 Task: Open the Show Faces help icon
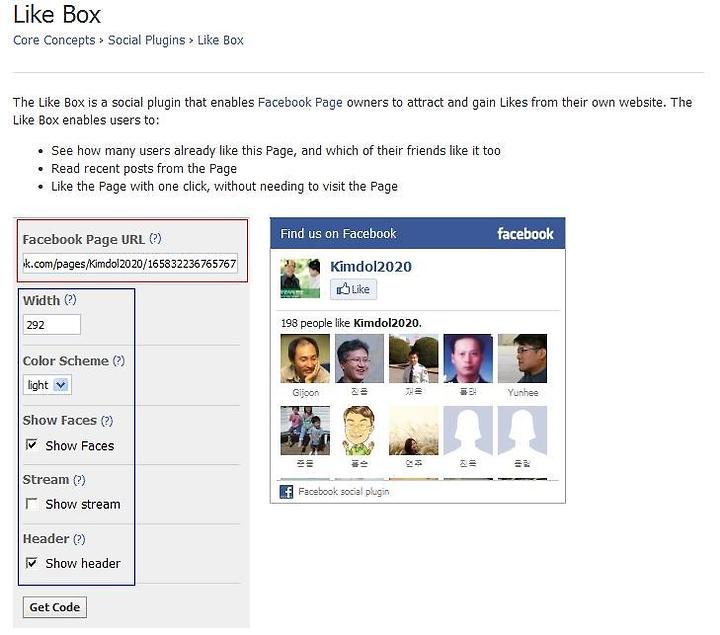click(x=107, y=421)
